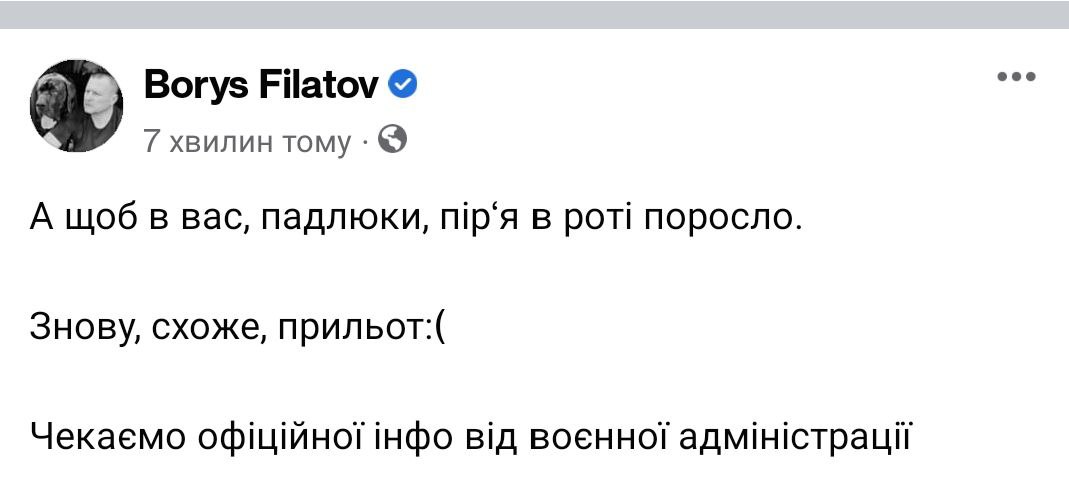Open the Borys Filatov profile name link
The height and width of the screenshot is (485, 1069).
pyautogui.click(x=261, y=87)
